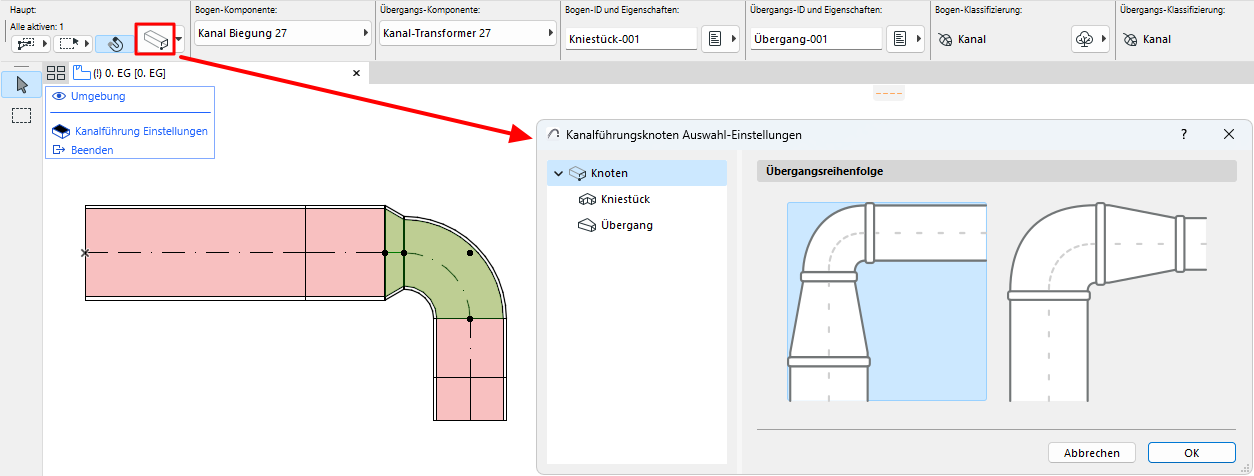Open Bogen properties list button
The width and height of the screenshot is (1254, 476).
(x=720, y=39)
